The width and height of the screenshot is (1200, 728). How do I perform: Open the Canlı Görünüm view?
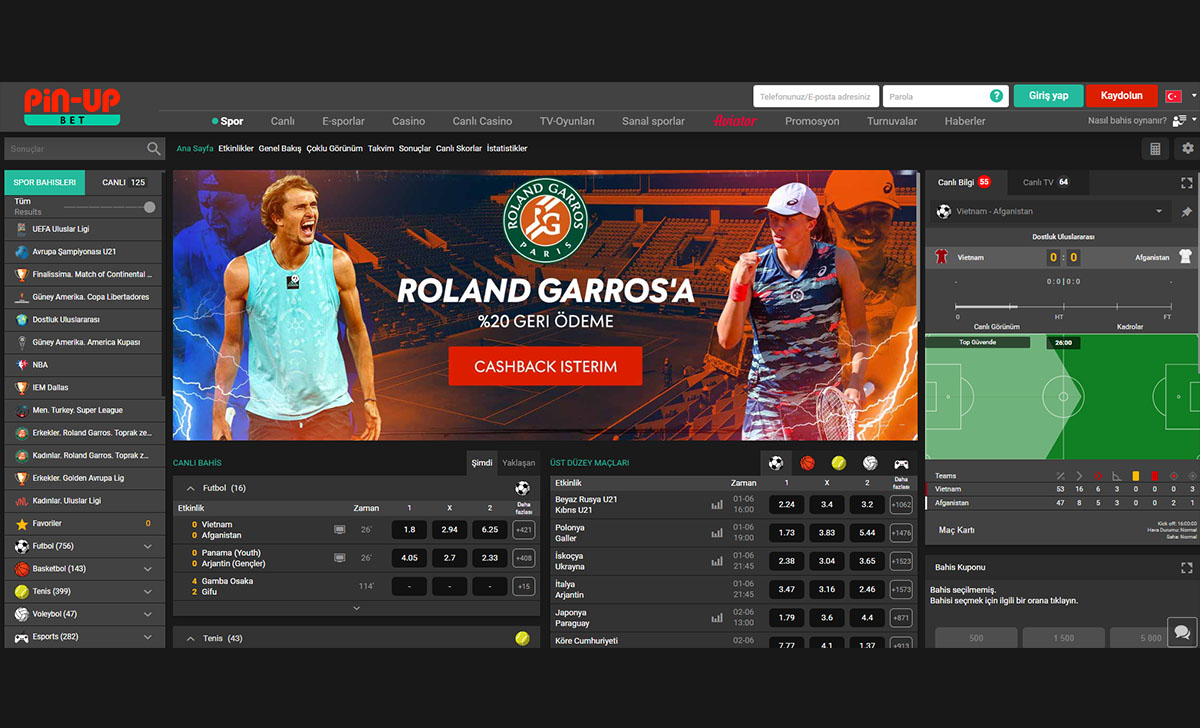[996, 327]
